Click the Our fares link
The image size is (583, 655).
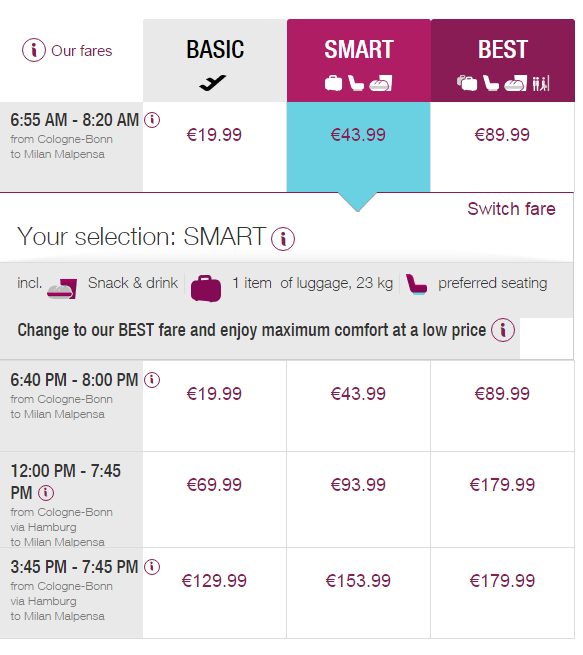click(82, 51)
